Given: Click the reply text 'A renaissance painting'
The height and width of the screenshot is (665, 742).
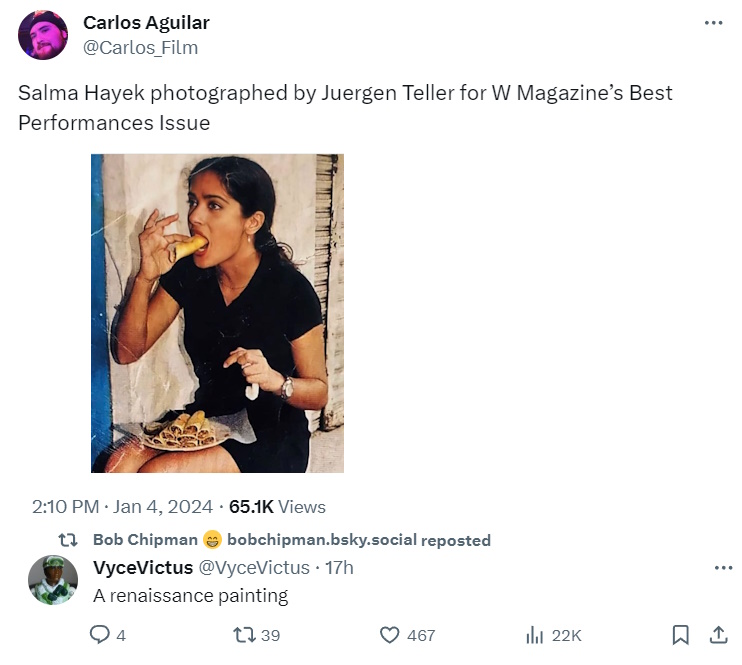Looking at the screenshot, I should pyautogui.click(x=190, y=596).
